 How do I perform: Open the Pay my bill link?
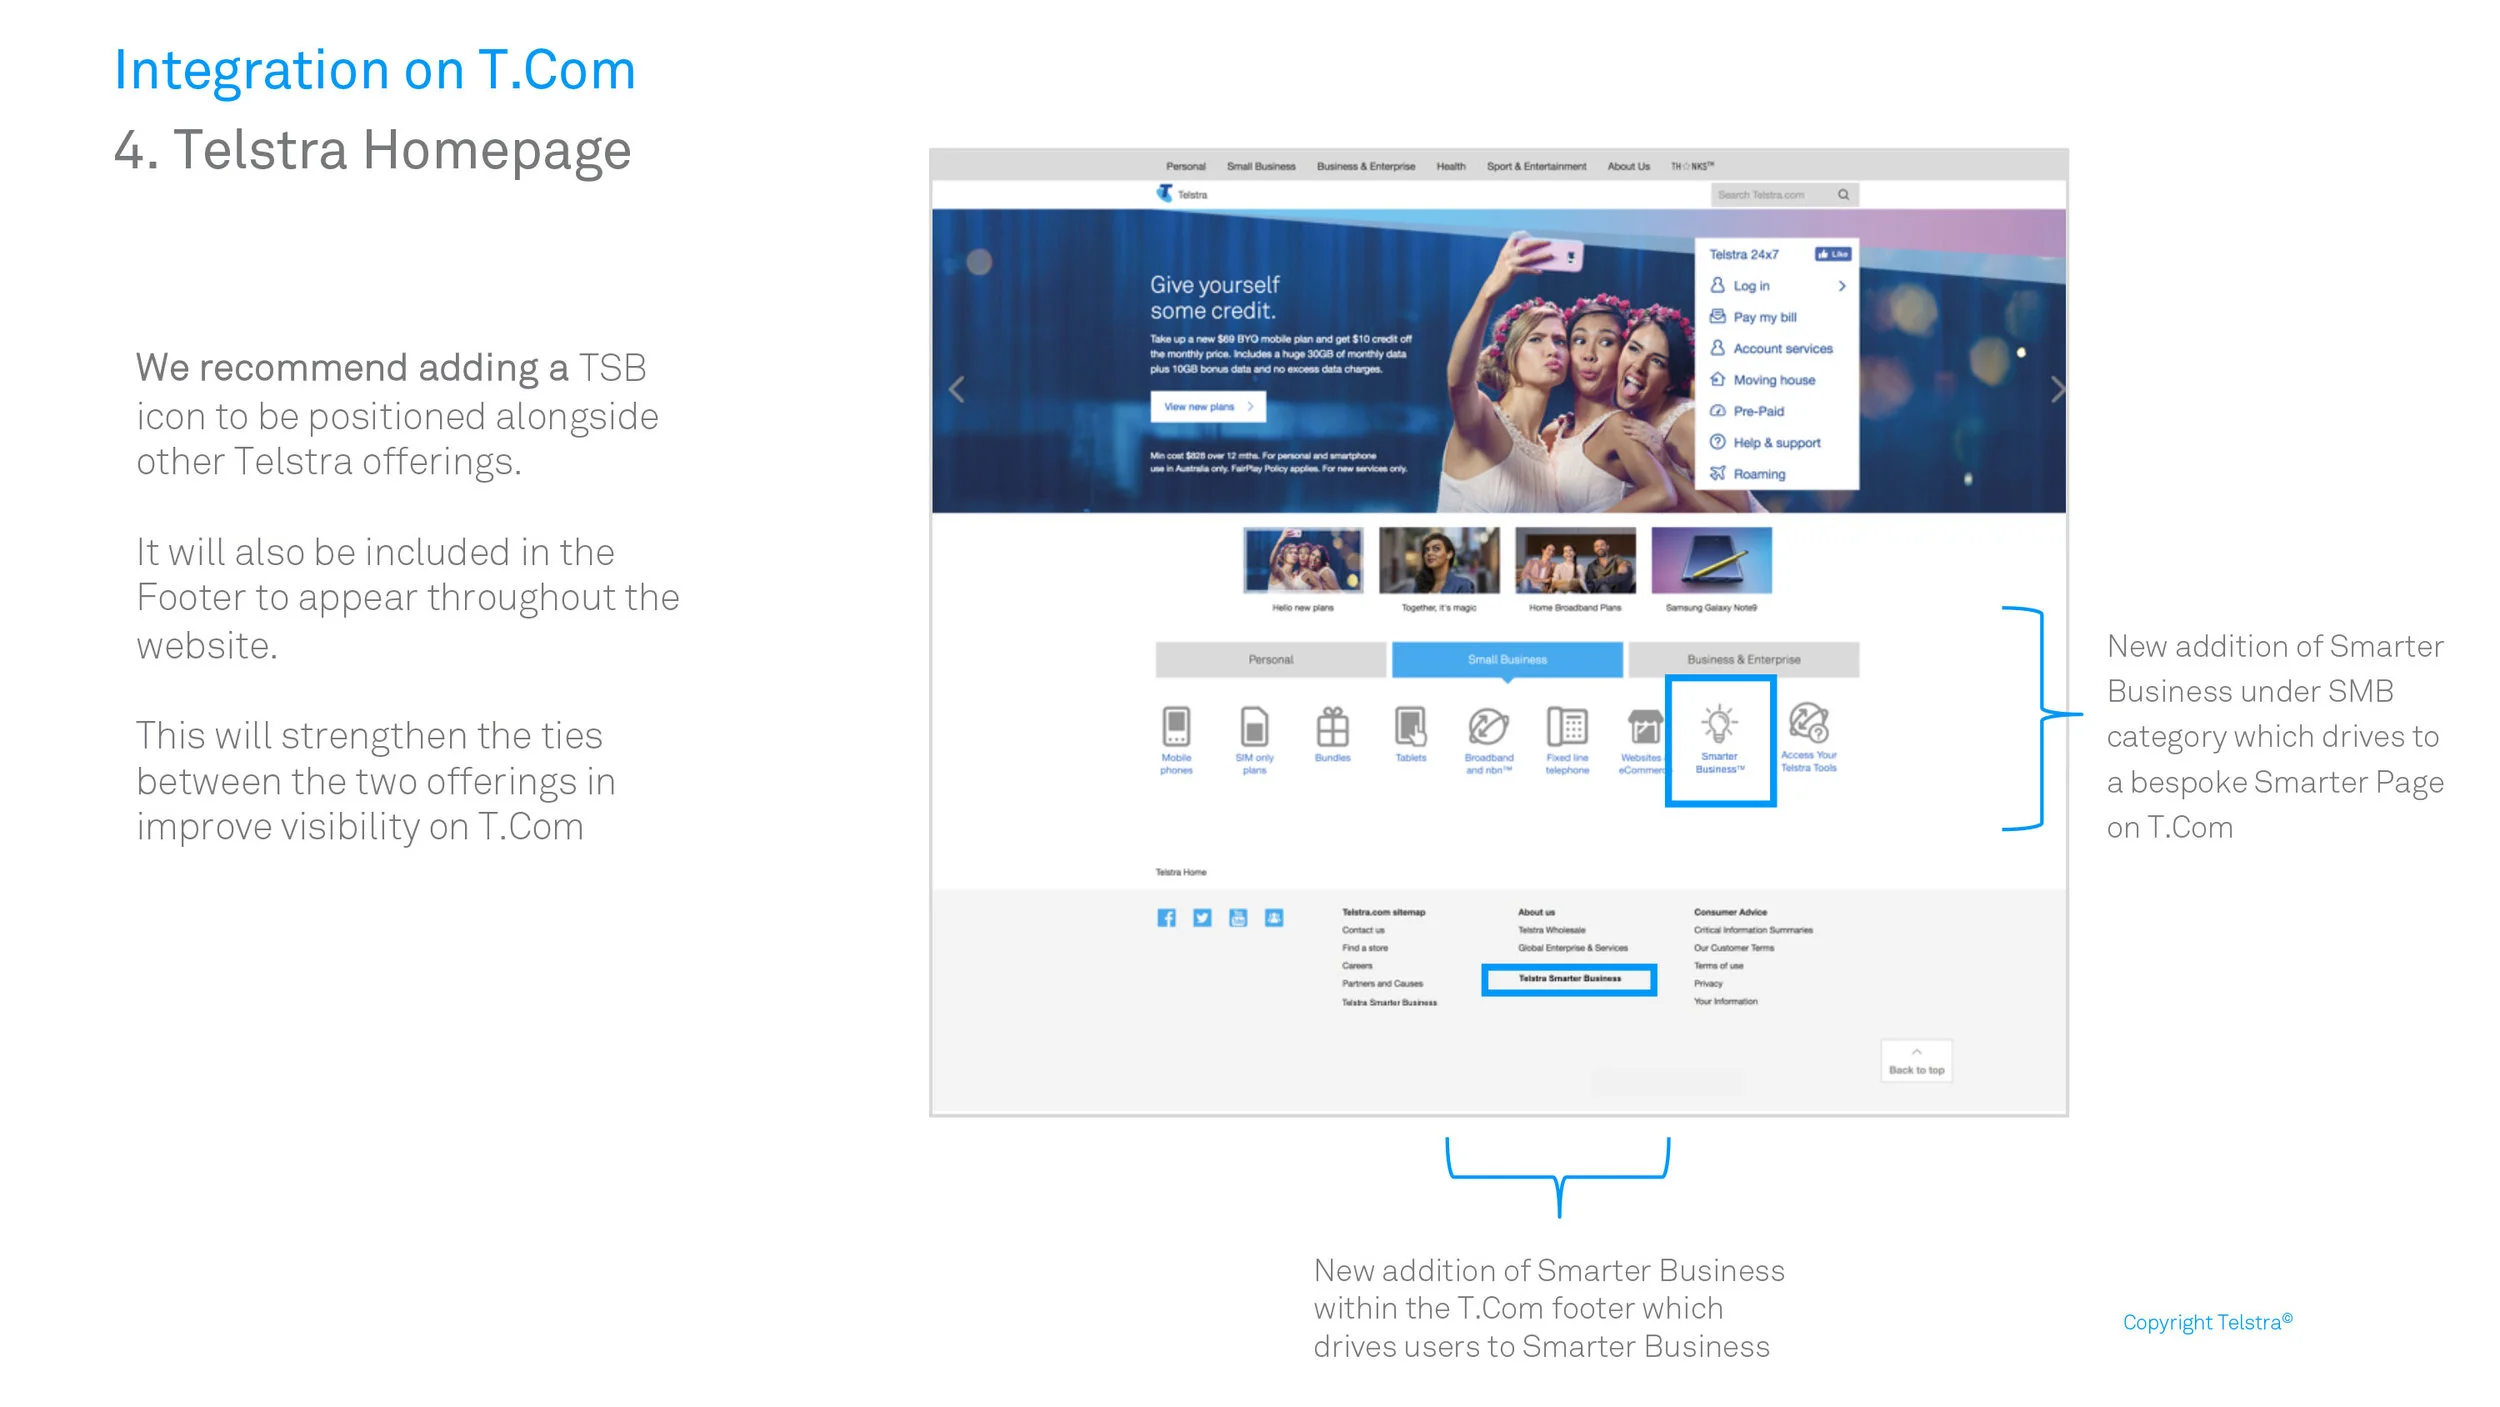[1764, 317]
